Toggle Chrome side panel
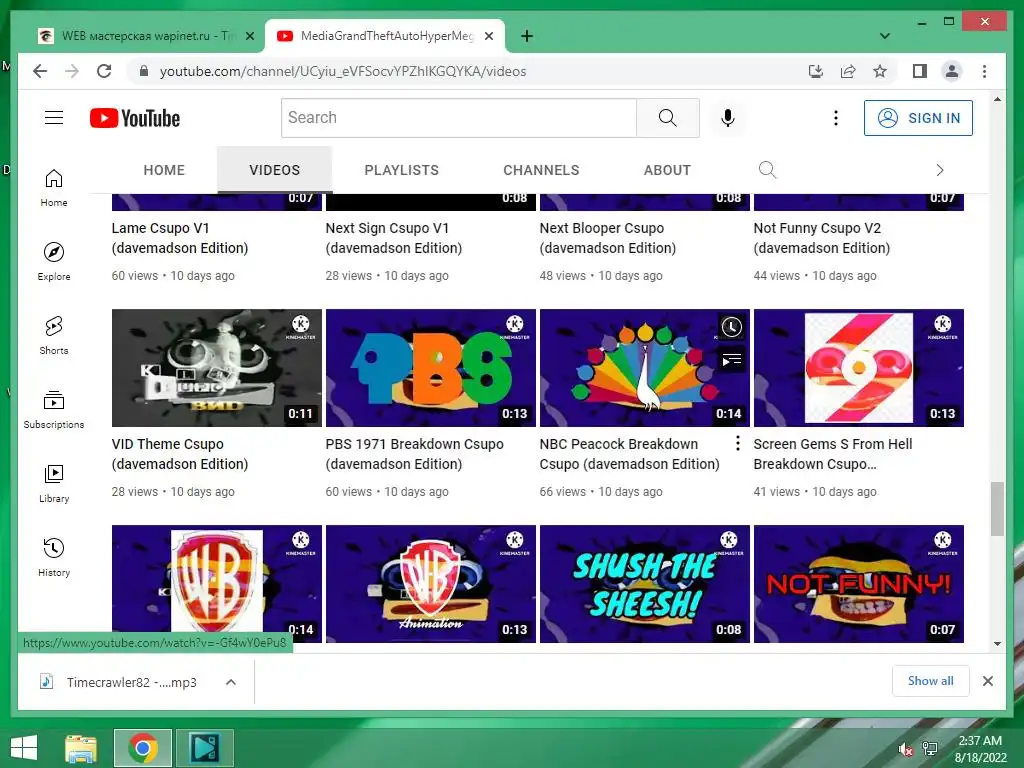 [x=920, y=71]
